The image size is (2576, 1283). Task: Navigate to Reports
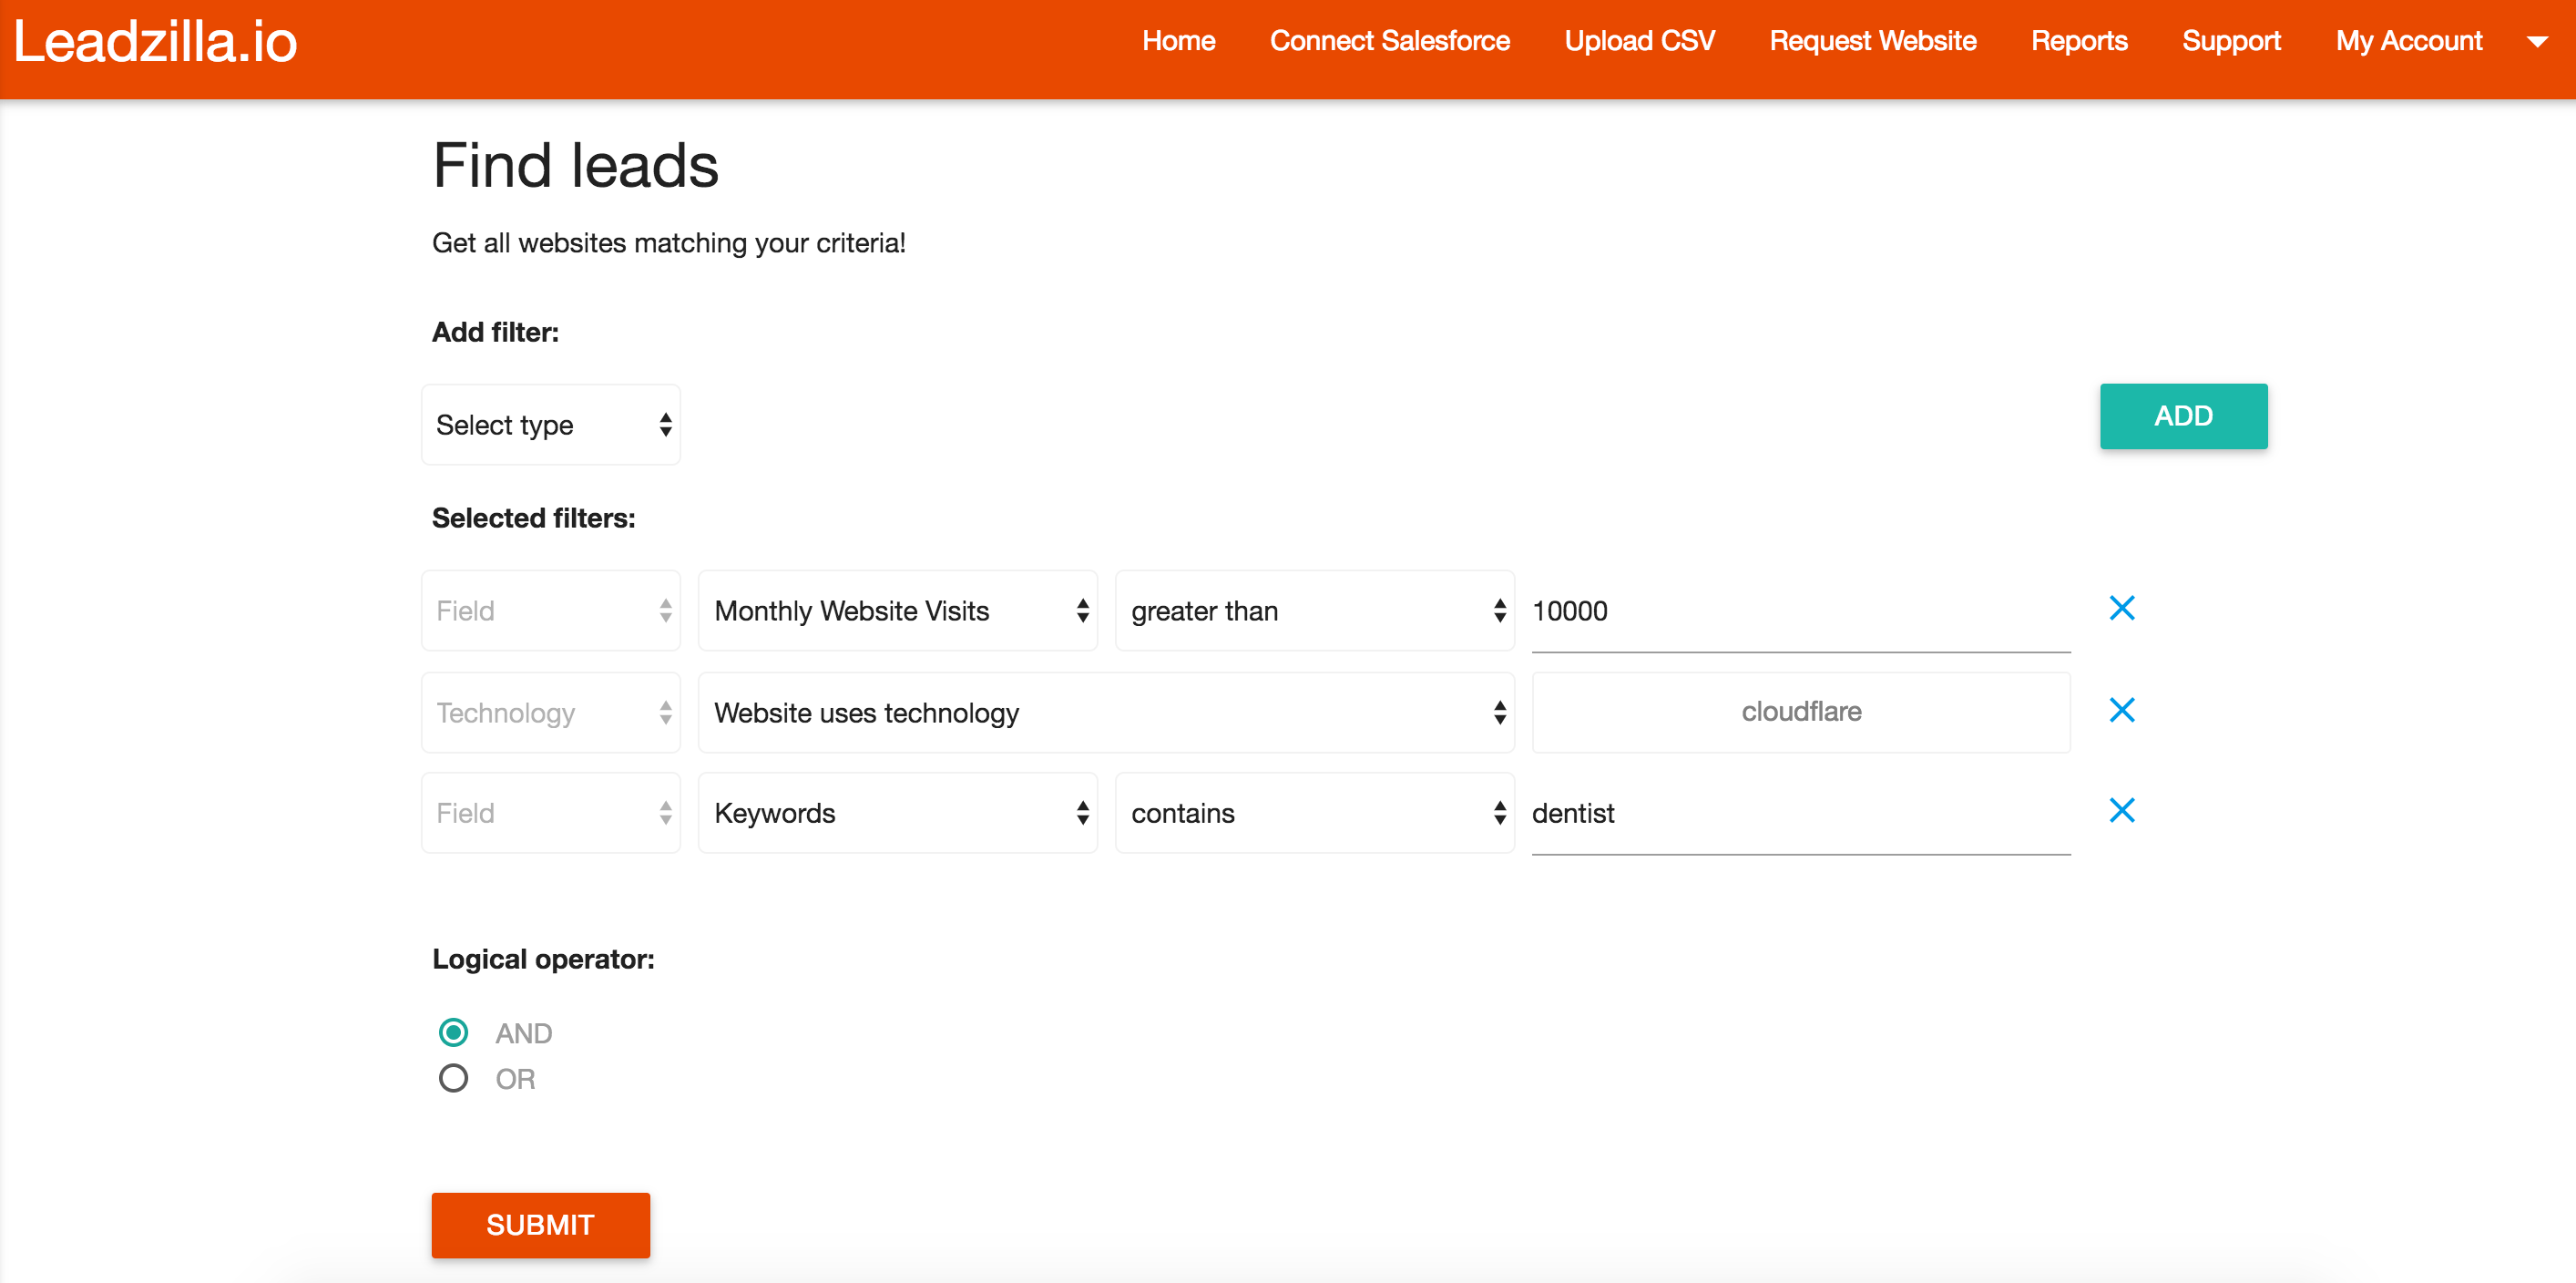pyautogui.click(x=2079, y=41)
